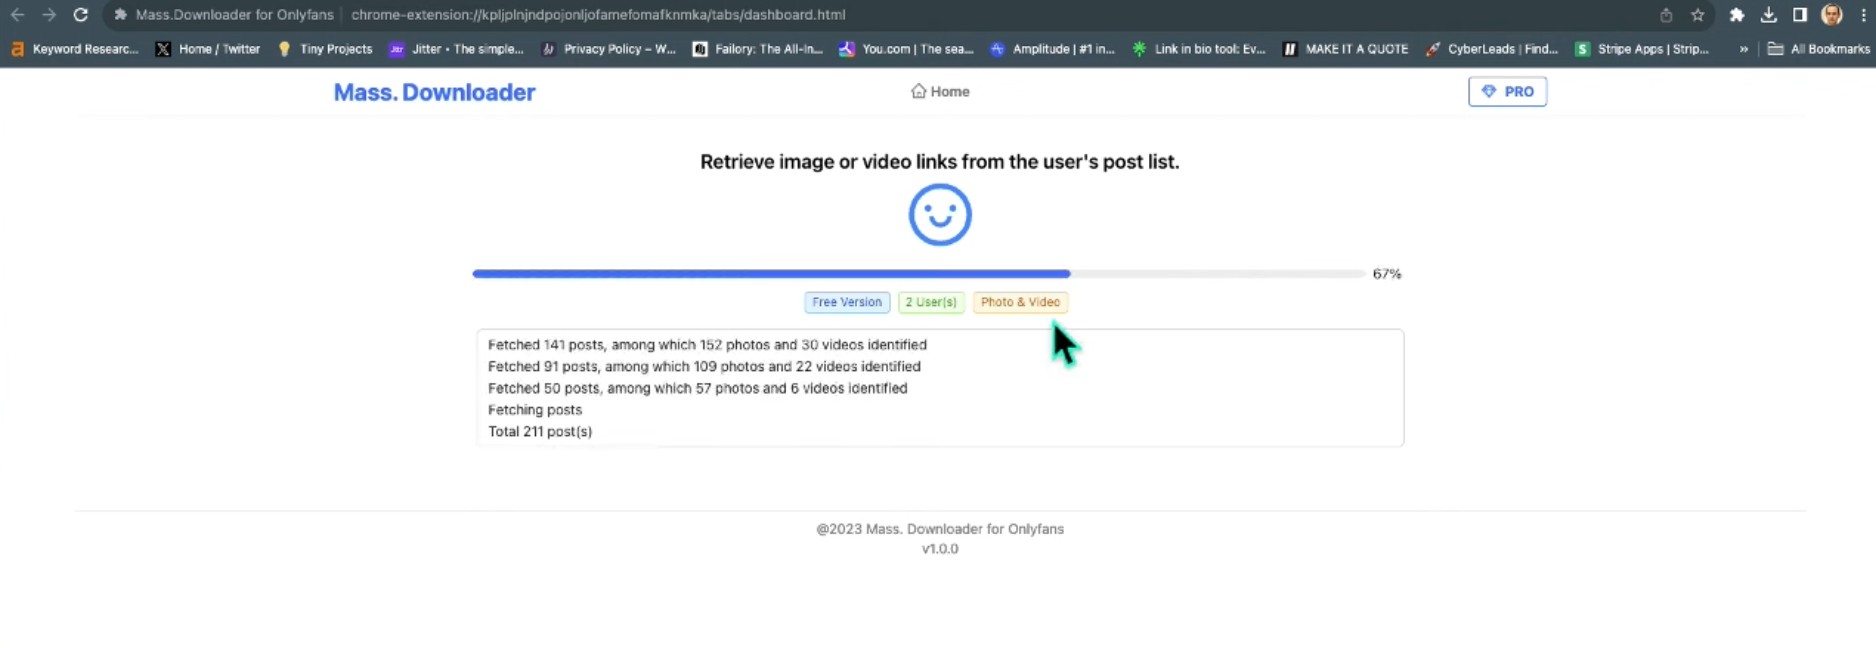Click the browser forward arrow

(x=48, y=15)
